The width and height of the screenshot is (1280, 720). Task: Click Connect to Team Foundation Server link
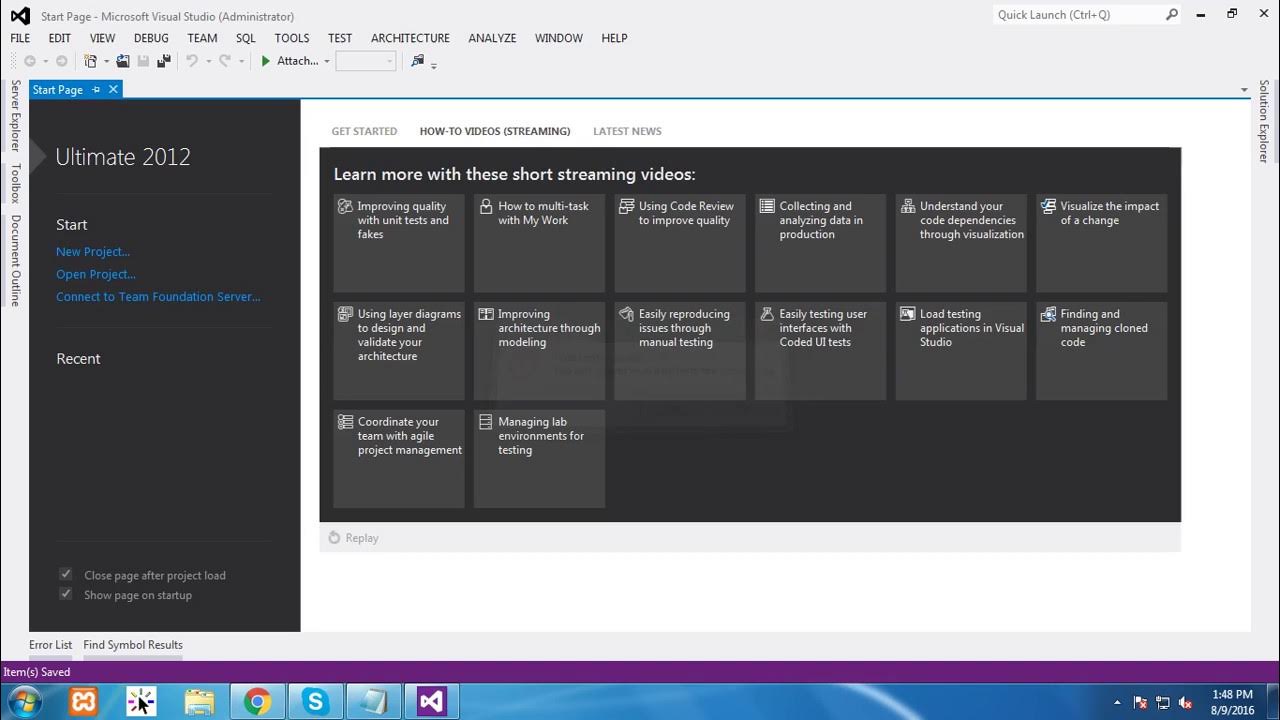click(x=158, y=297)
